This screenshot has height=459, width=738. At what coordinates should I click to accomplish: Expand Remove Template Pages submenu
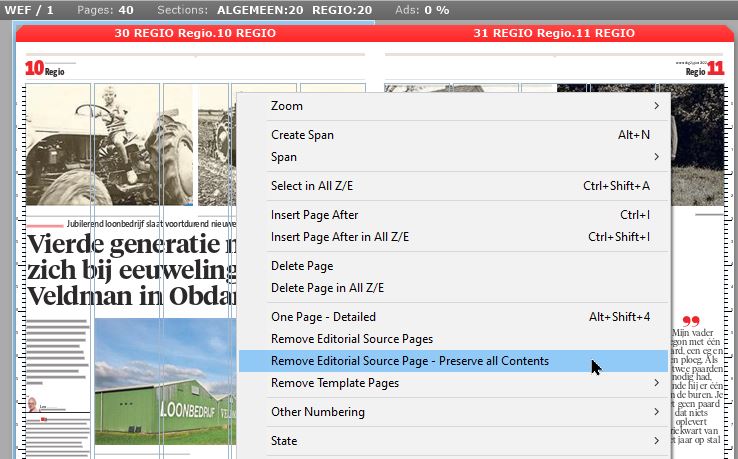pos(334,383)
